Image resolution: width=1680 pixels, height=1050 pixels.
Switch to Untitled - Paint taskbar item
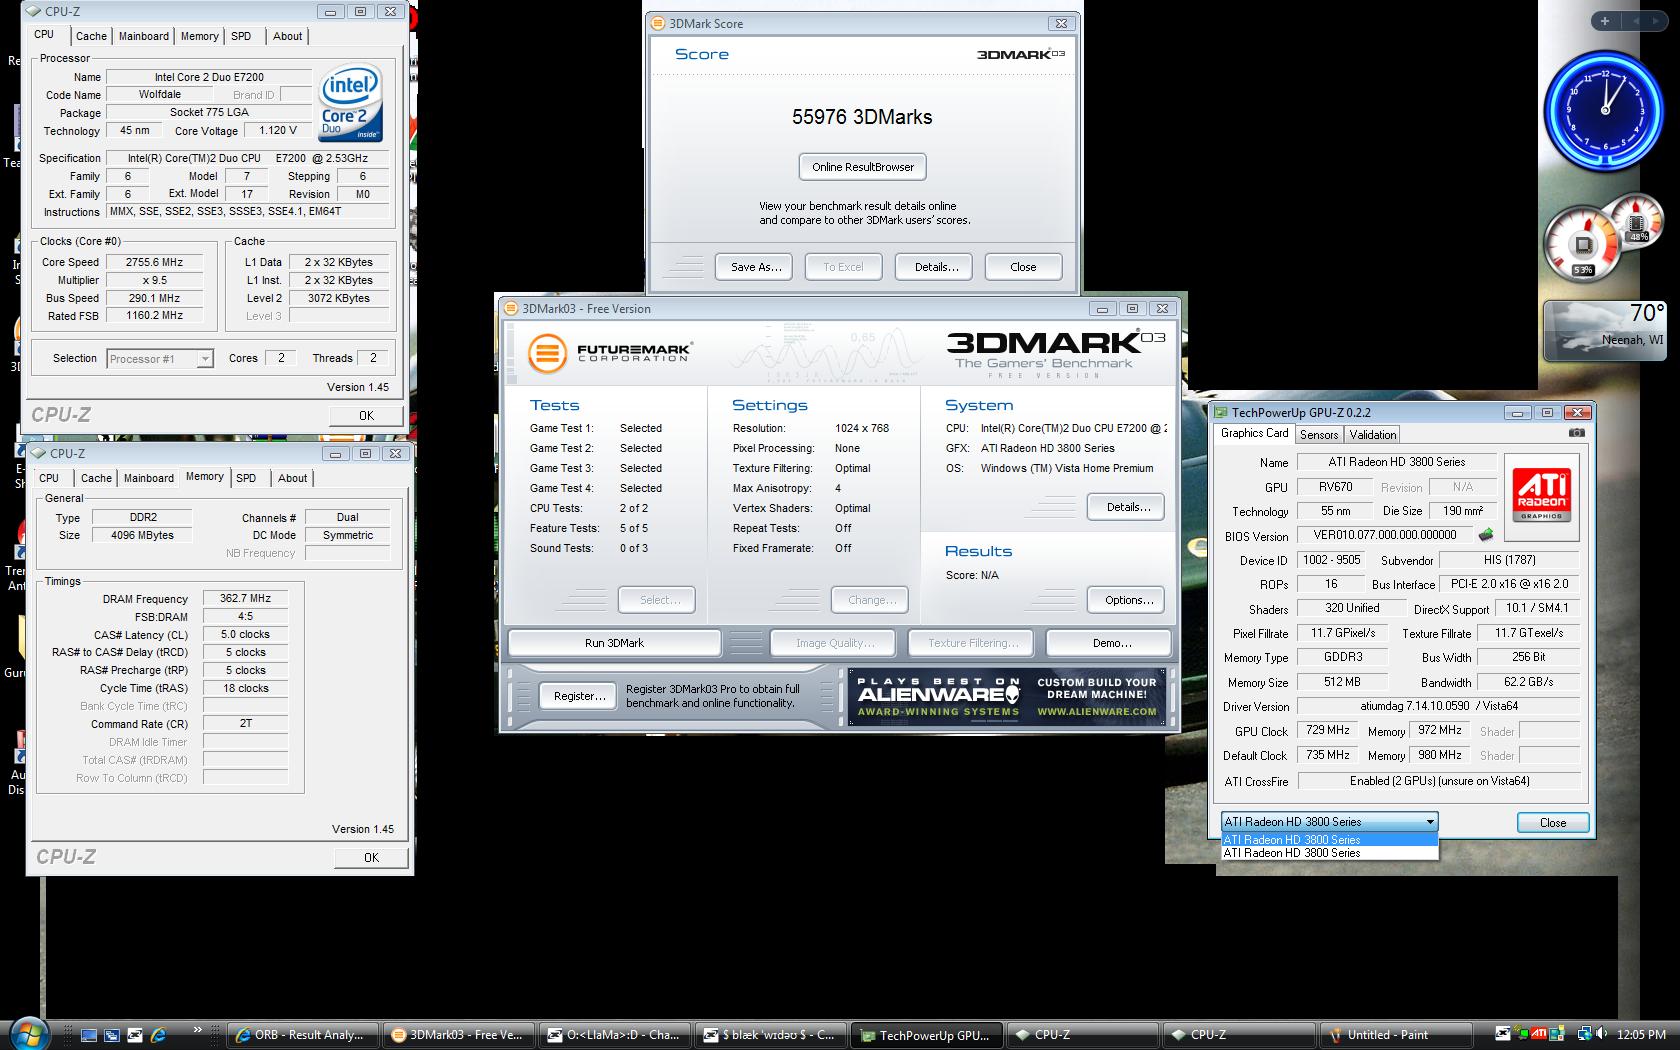pyautogui.click(x=1397, y=1035)
